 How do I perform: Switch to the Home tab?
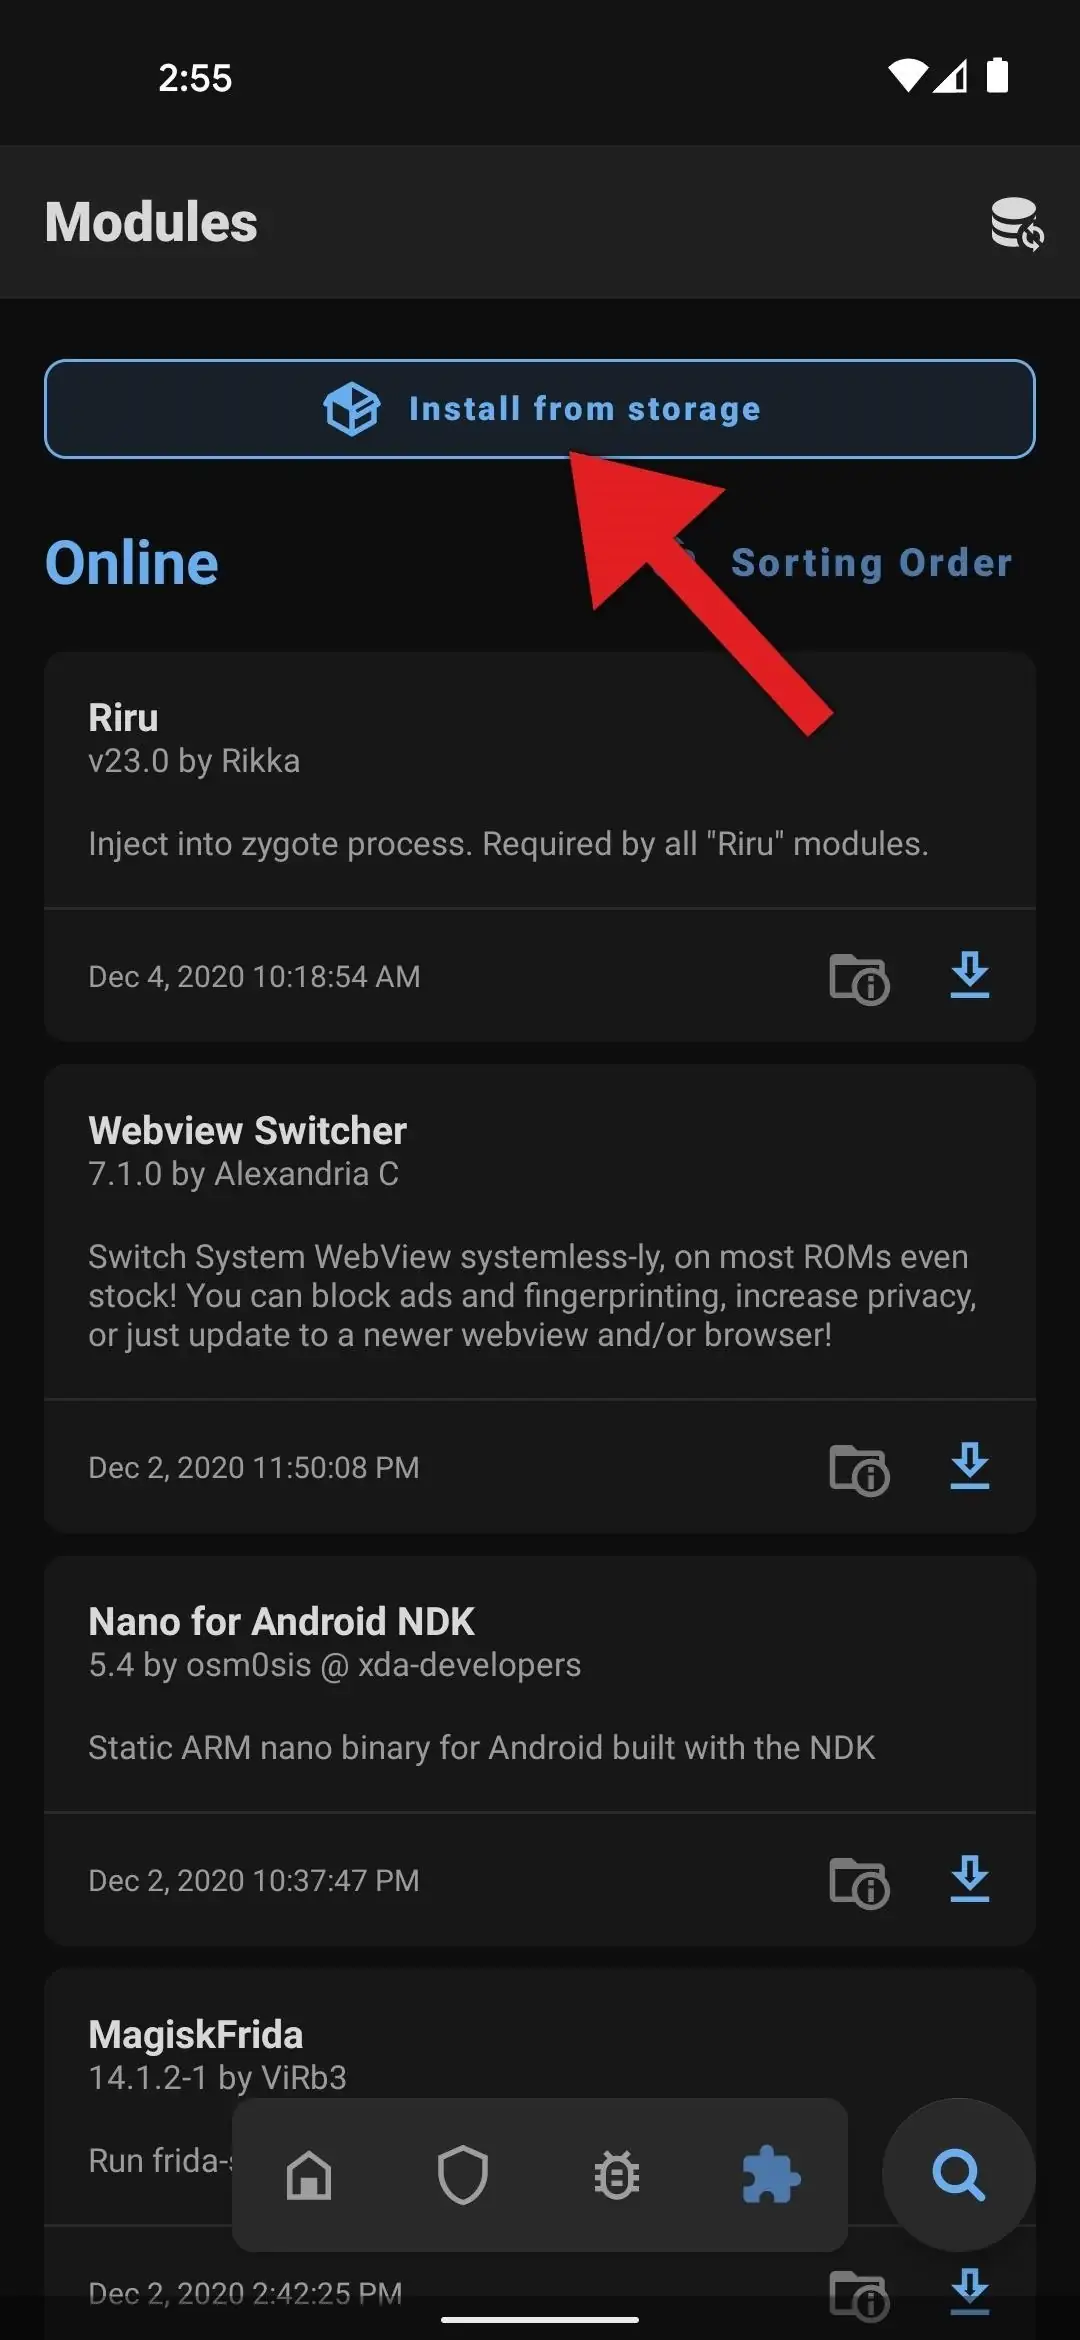[x=310, y=2174]
